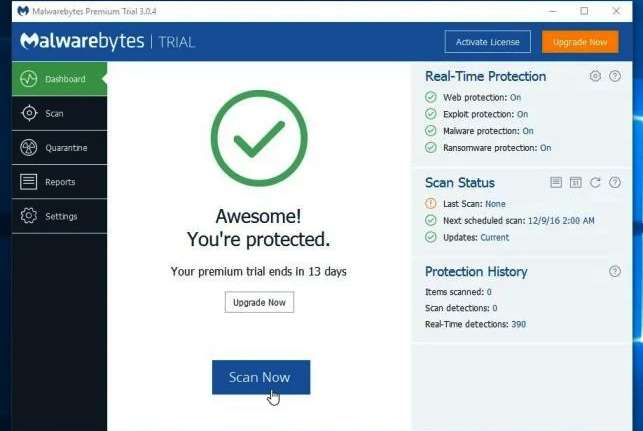Image resolution: width=643 pixels, height=431 pixels.
Task: Open scan scheduler calendar icon
Action: point(575,183)
